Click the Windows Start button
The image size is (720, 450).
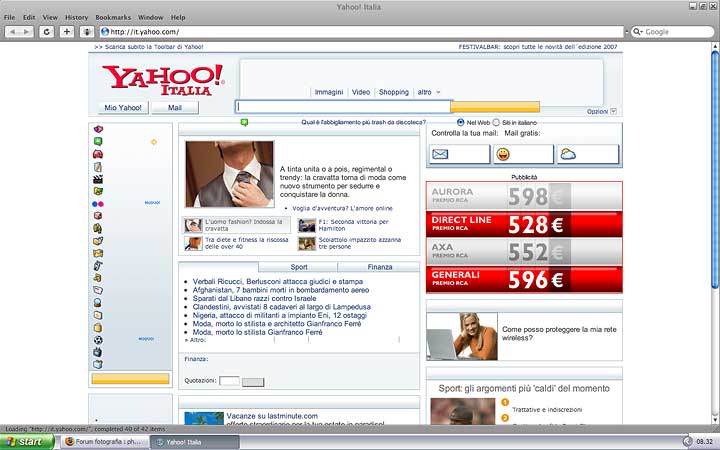click(27, 442)
